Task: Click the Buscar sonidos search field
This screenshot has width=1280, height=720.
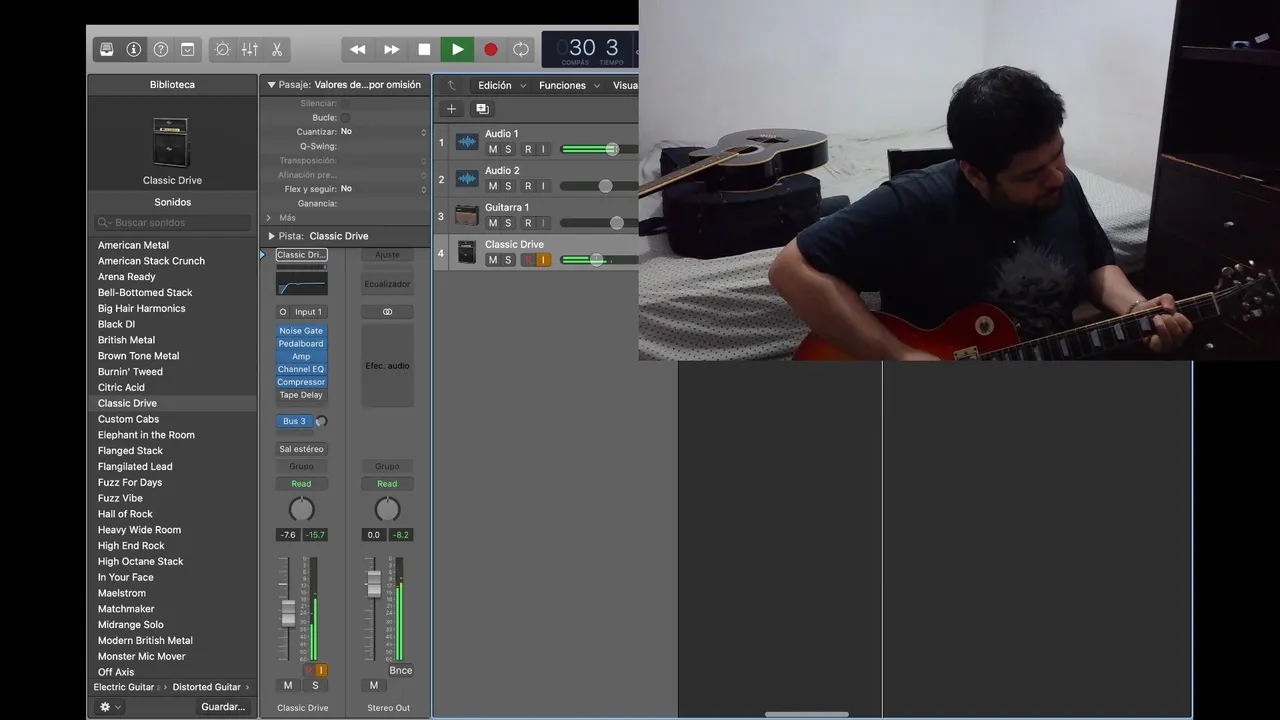Action: 172,223
